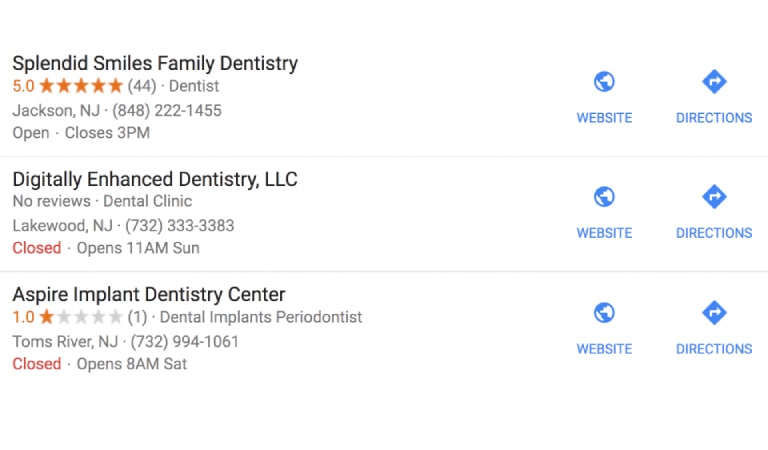Click the phone number (848) 222-1455
Screen dimensions: 768x450
(167, 111)
